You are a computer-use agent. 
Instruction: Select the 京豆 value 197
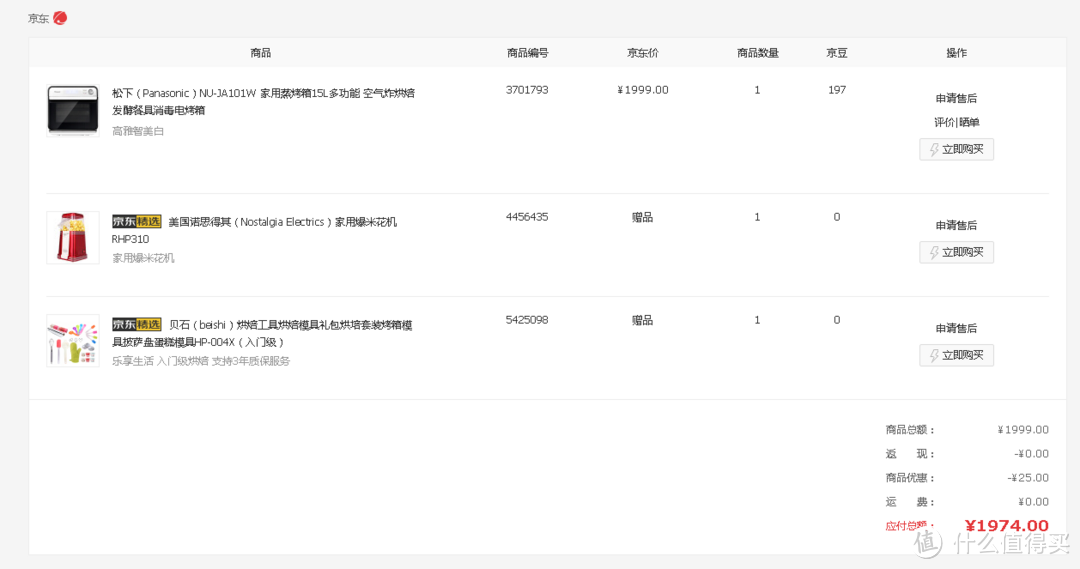coord(837,90)
